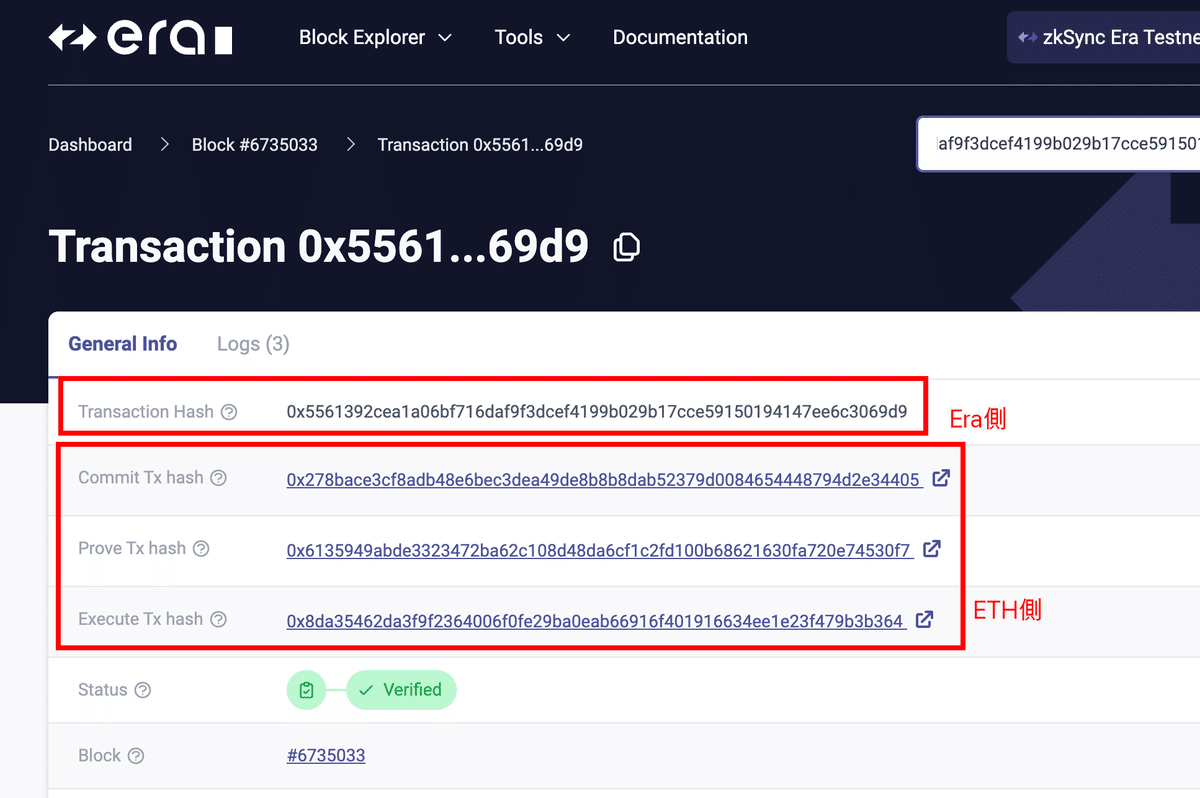Open the external link for Execute Tx hash
Viewport: 1200px width, 798px height.
925,619
